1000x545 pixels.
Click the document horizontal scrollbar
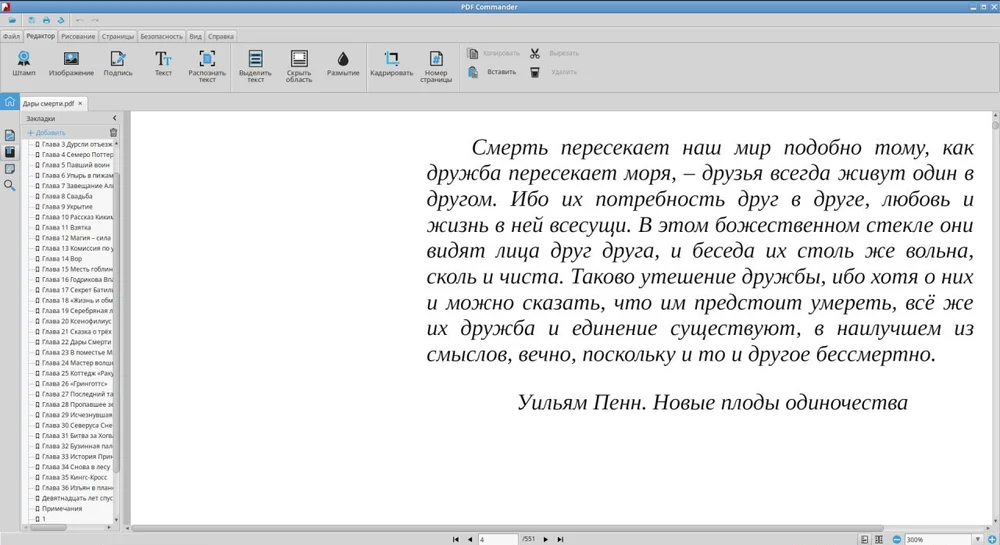click(x=507, y=528)
